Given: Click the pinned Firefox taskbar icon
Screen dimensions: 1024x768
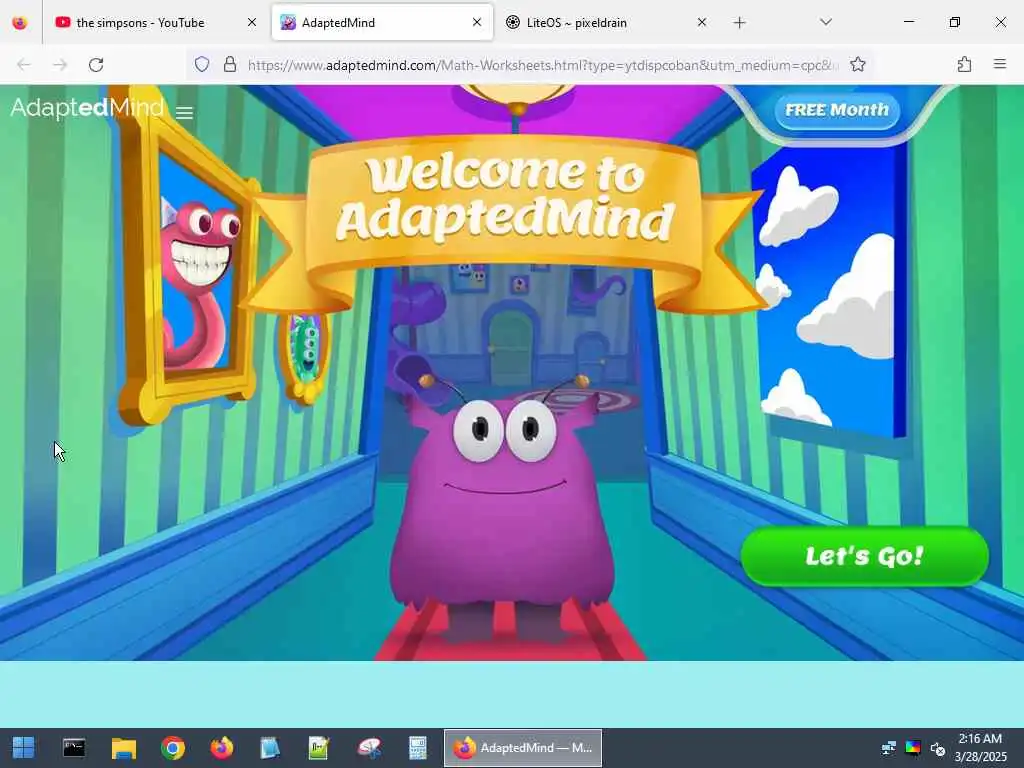Looking at the screenshot, I should (x=222, y=748).
